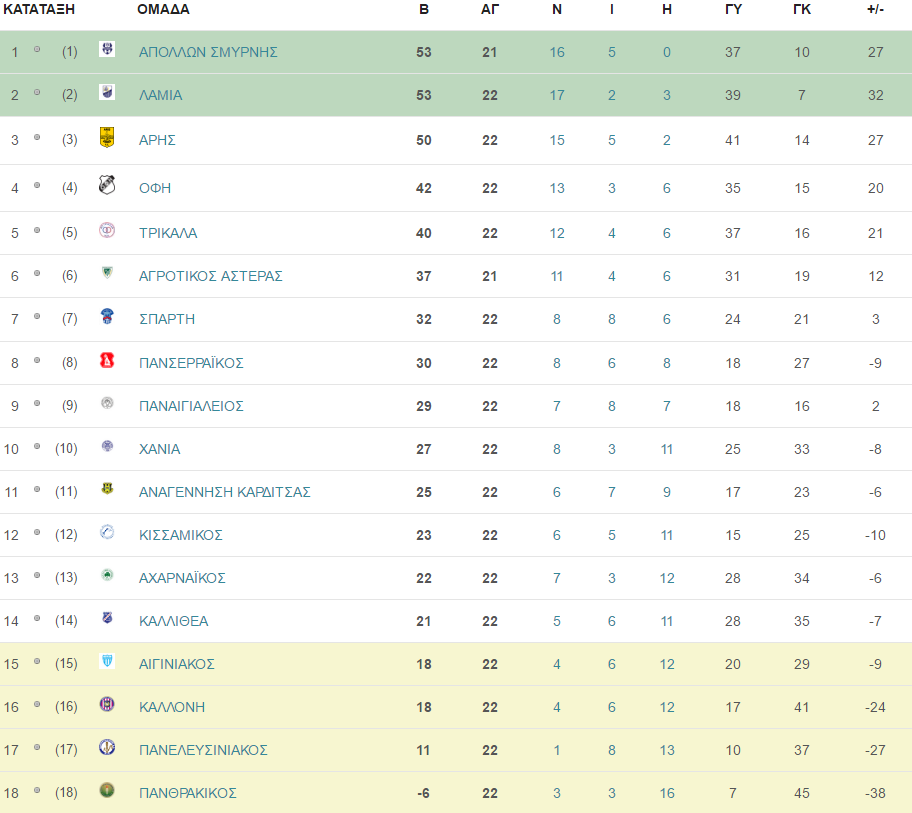This screenshot has height=813, width=912.
Task: Click position-change dot for ΠΑΝΑΙΓΙΑΛΕΙΟΣ row
Action: [x=37, y=403]
